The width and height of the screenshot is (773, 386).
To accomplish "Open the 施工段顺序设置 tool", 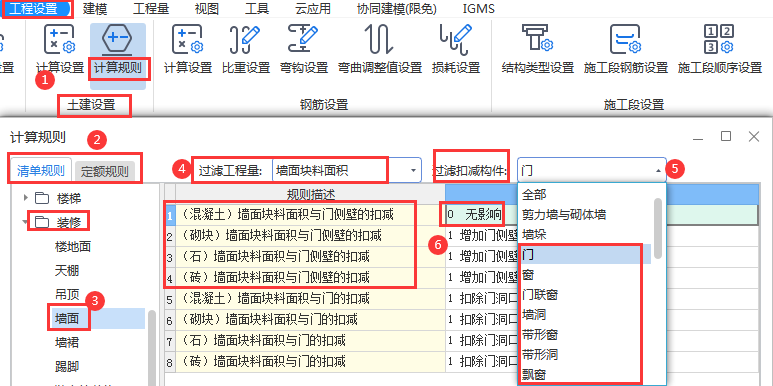I will pos(720,50).
